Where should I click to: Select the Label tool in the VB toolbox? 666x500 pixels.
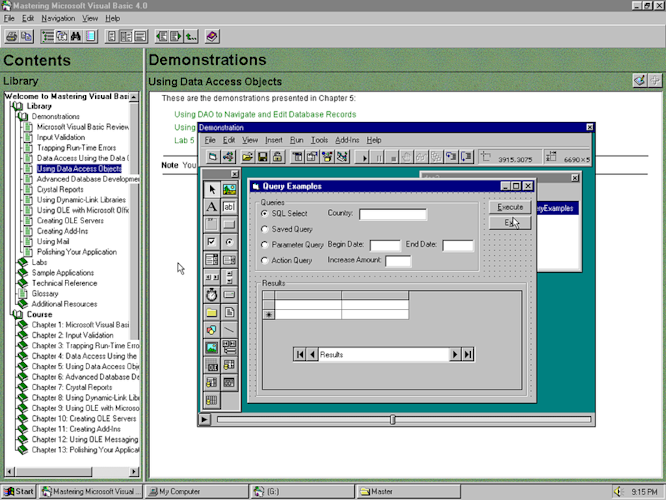[212, 207]
